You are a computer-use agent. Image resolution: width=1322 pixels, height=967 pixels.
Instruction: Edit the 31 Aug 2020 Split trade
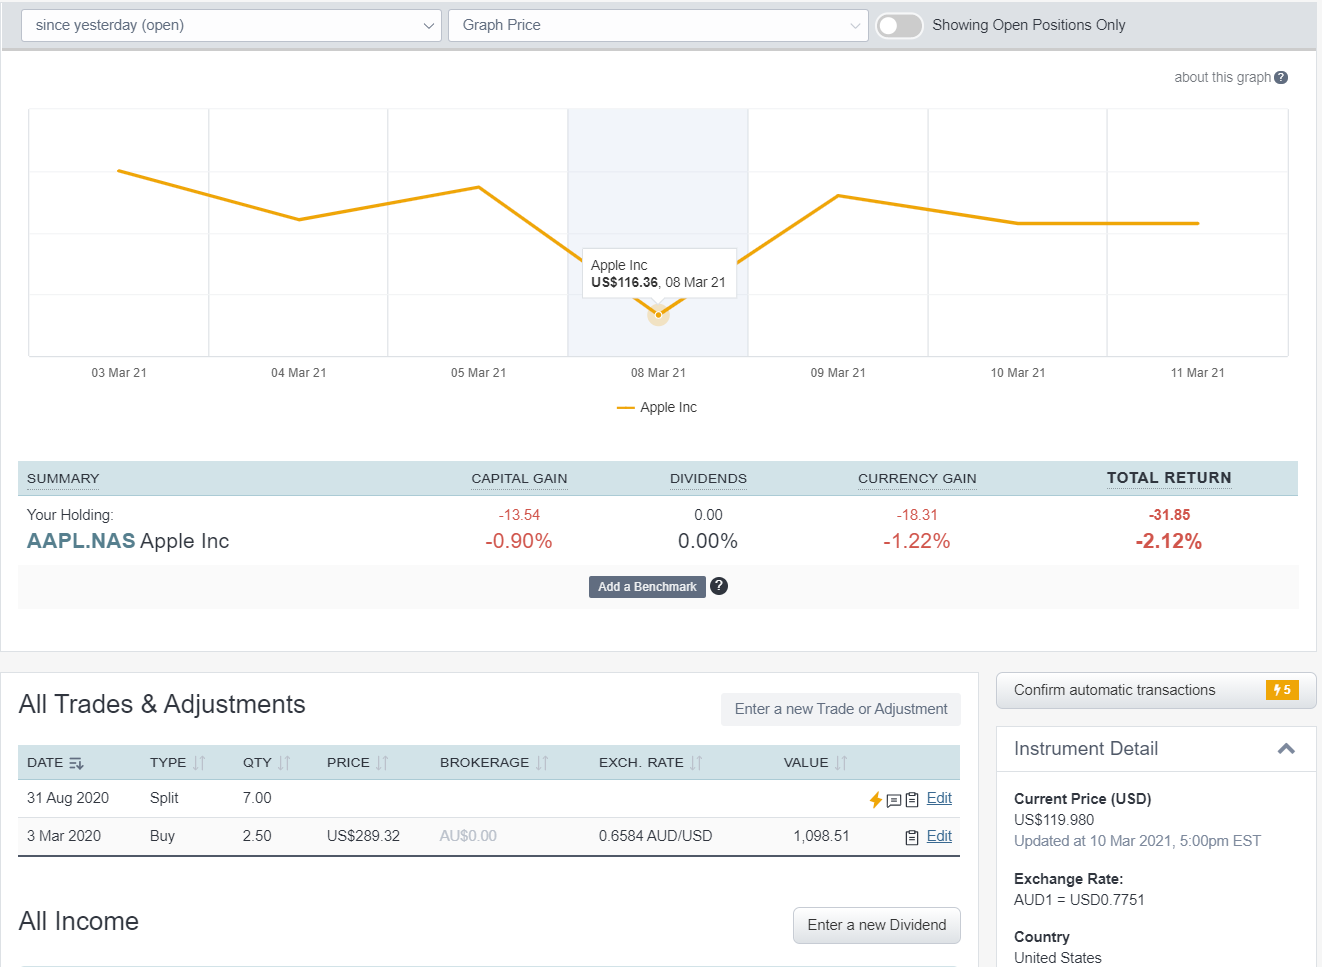[x=939, y=798]
